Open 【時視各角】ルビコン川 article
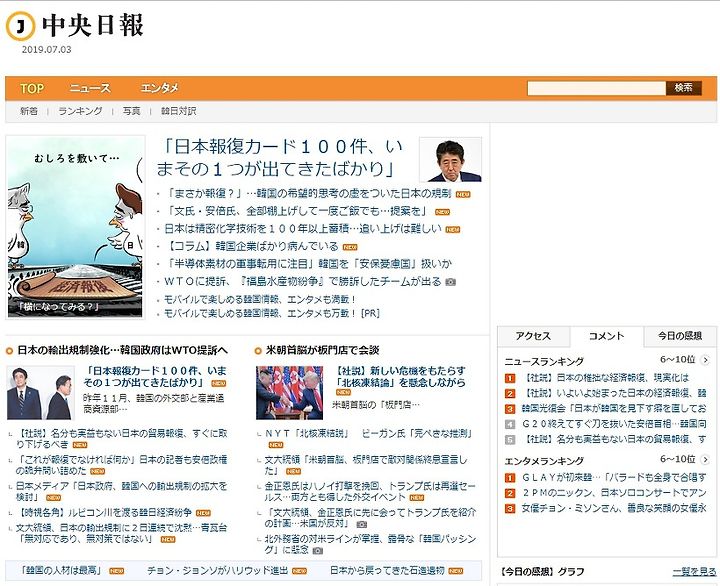 point(104,513)
